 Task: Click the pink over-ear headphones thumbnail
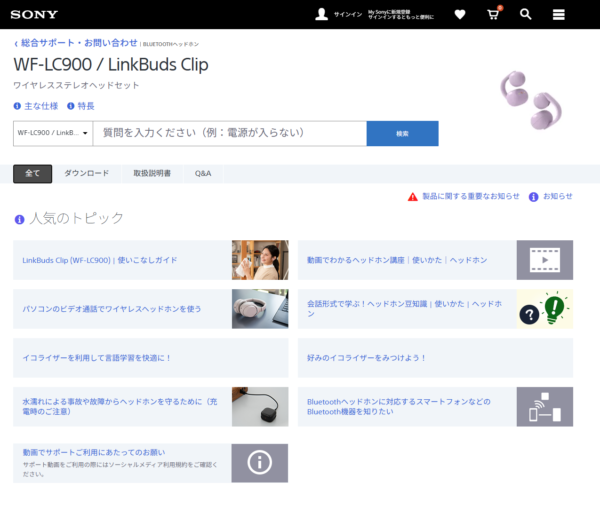(x=260, y=309)
